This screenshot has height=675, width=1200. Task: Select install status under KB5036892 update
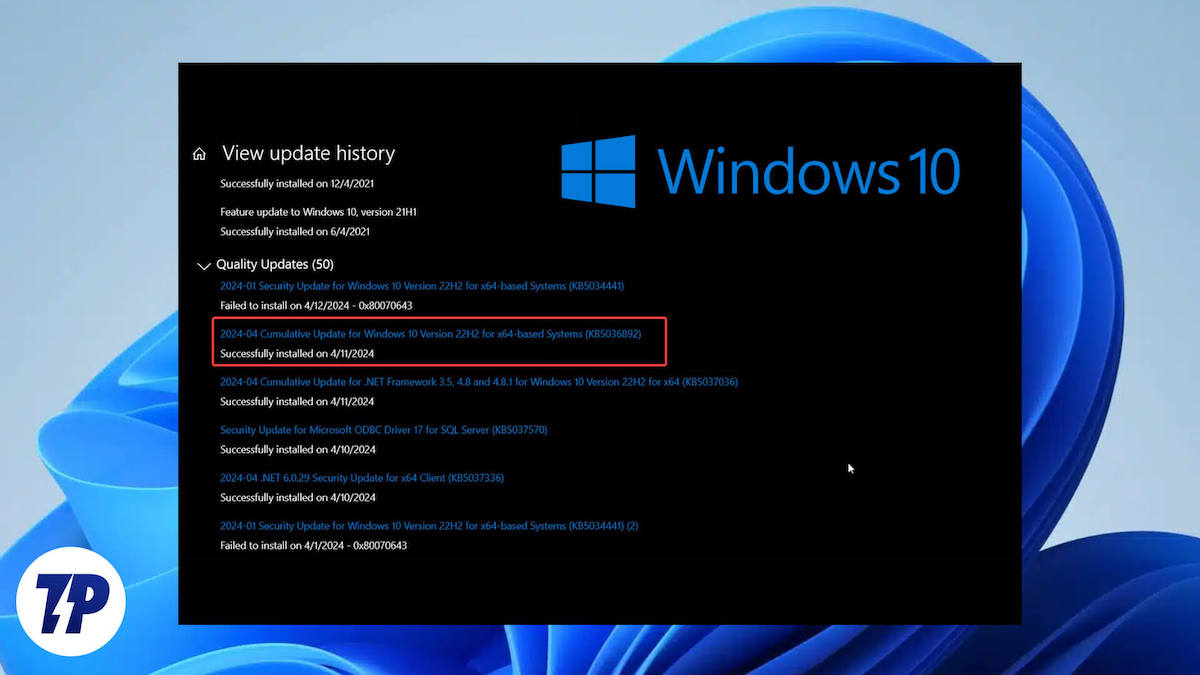[x=298, y=353]
